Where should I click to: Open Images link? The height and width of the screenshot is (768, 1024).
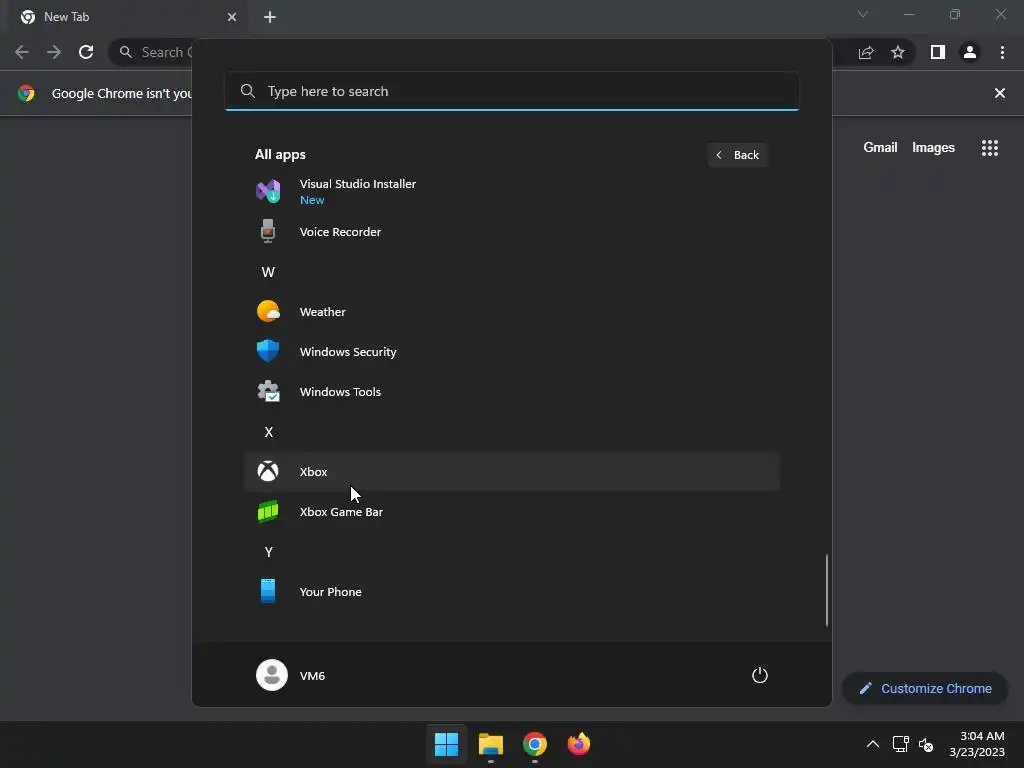coord(933,148)
